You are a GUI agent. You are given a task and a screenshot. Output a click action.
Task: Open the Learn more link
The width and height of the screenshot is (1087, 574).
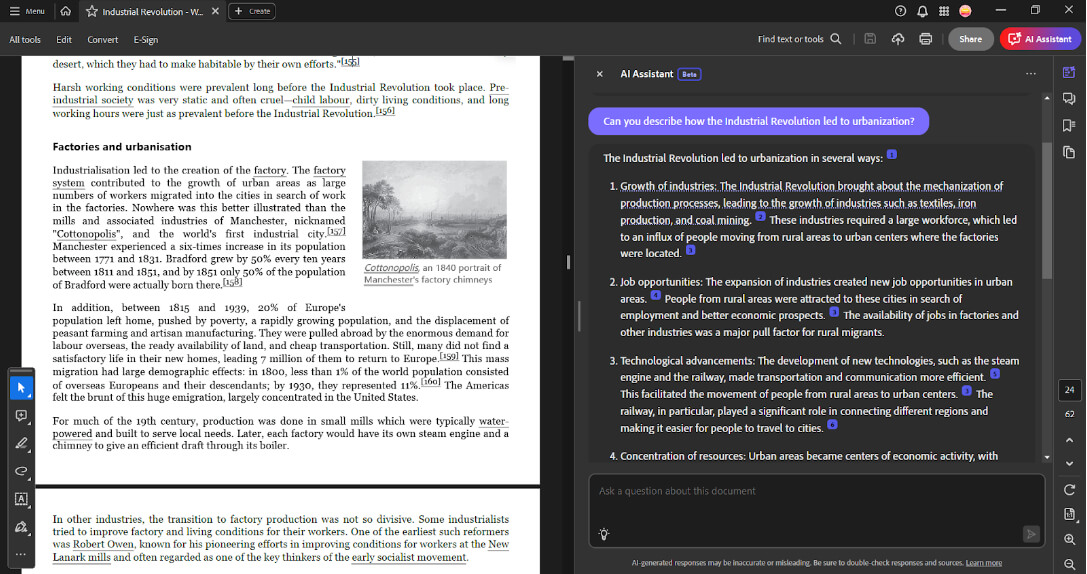coord(984,563)
